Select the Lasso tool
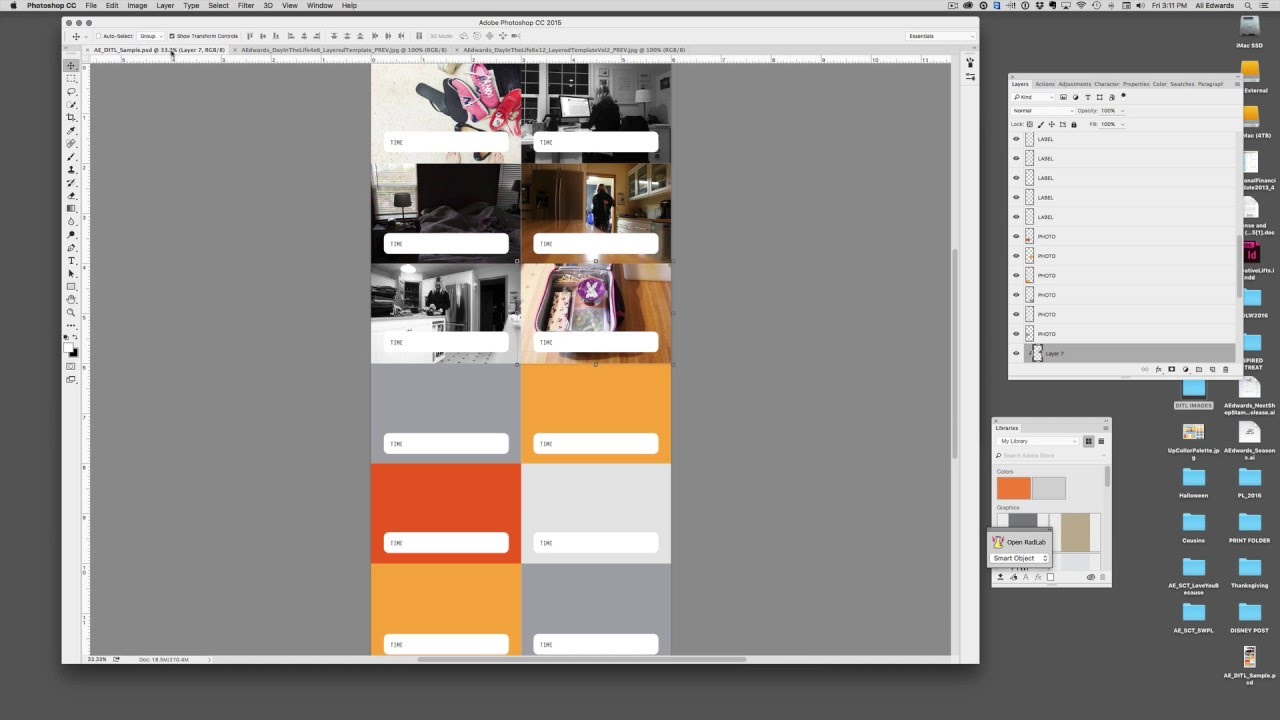Image resolution: width=1280 pixels, height=720 pixels. (x=71, y=91)
